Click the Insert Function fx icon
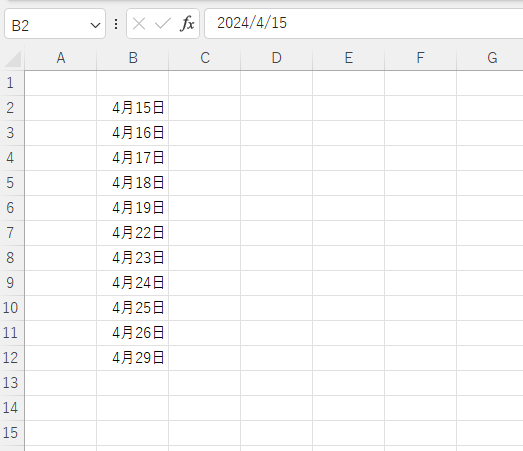This screenshot has height=451, width=523. click(187, 24)
